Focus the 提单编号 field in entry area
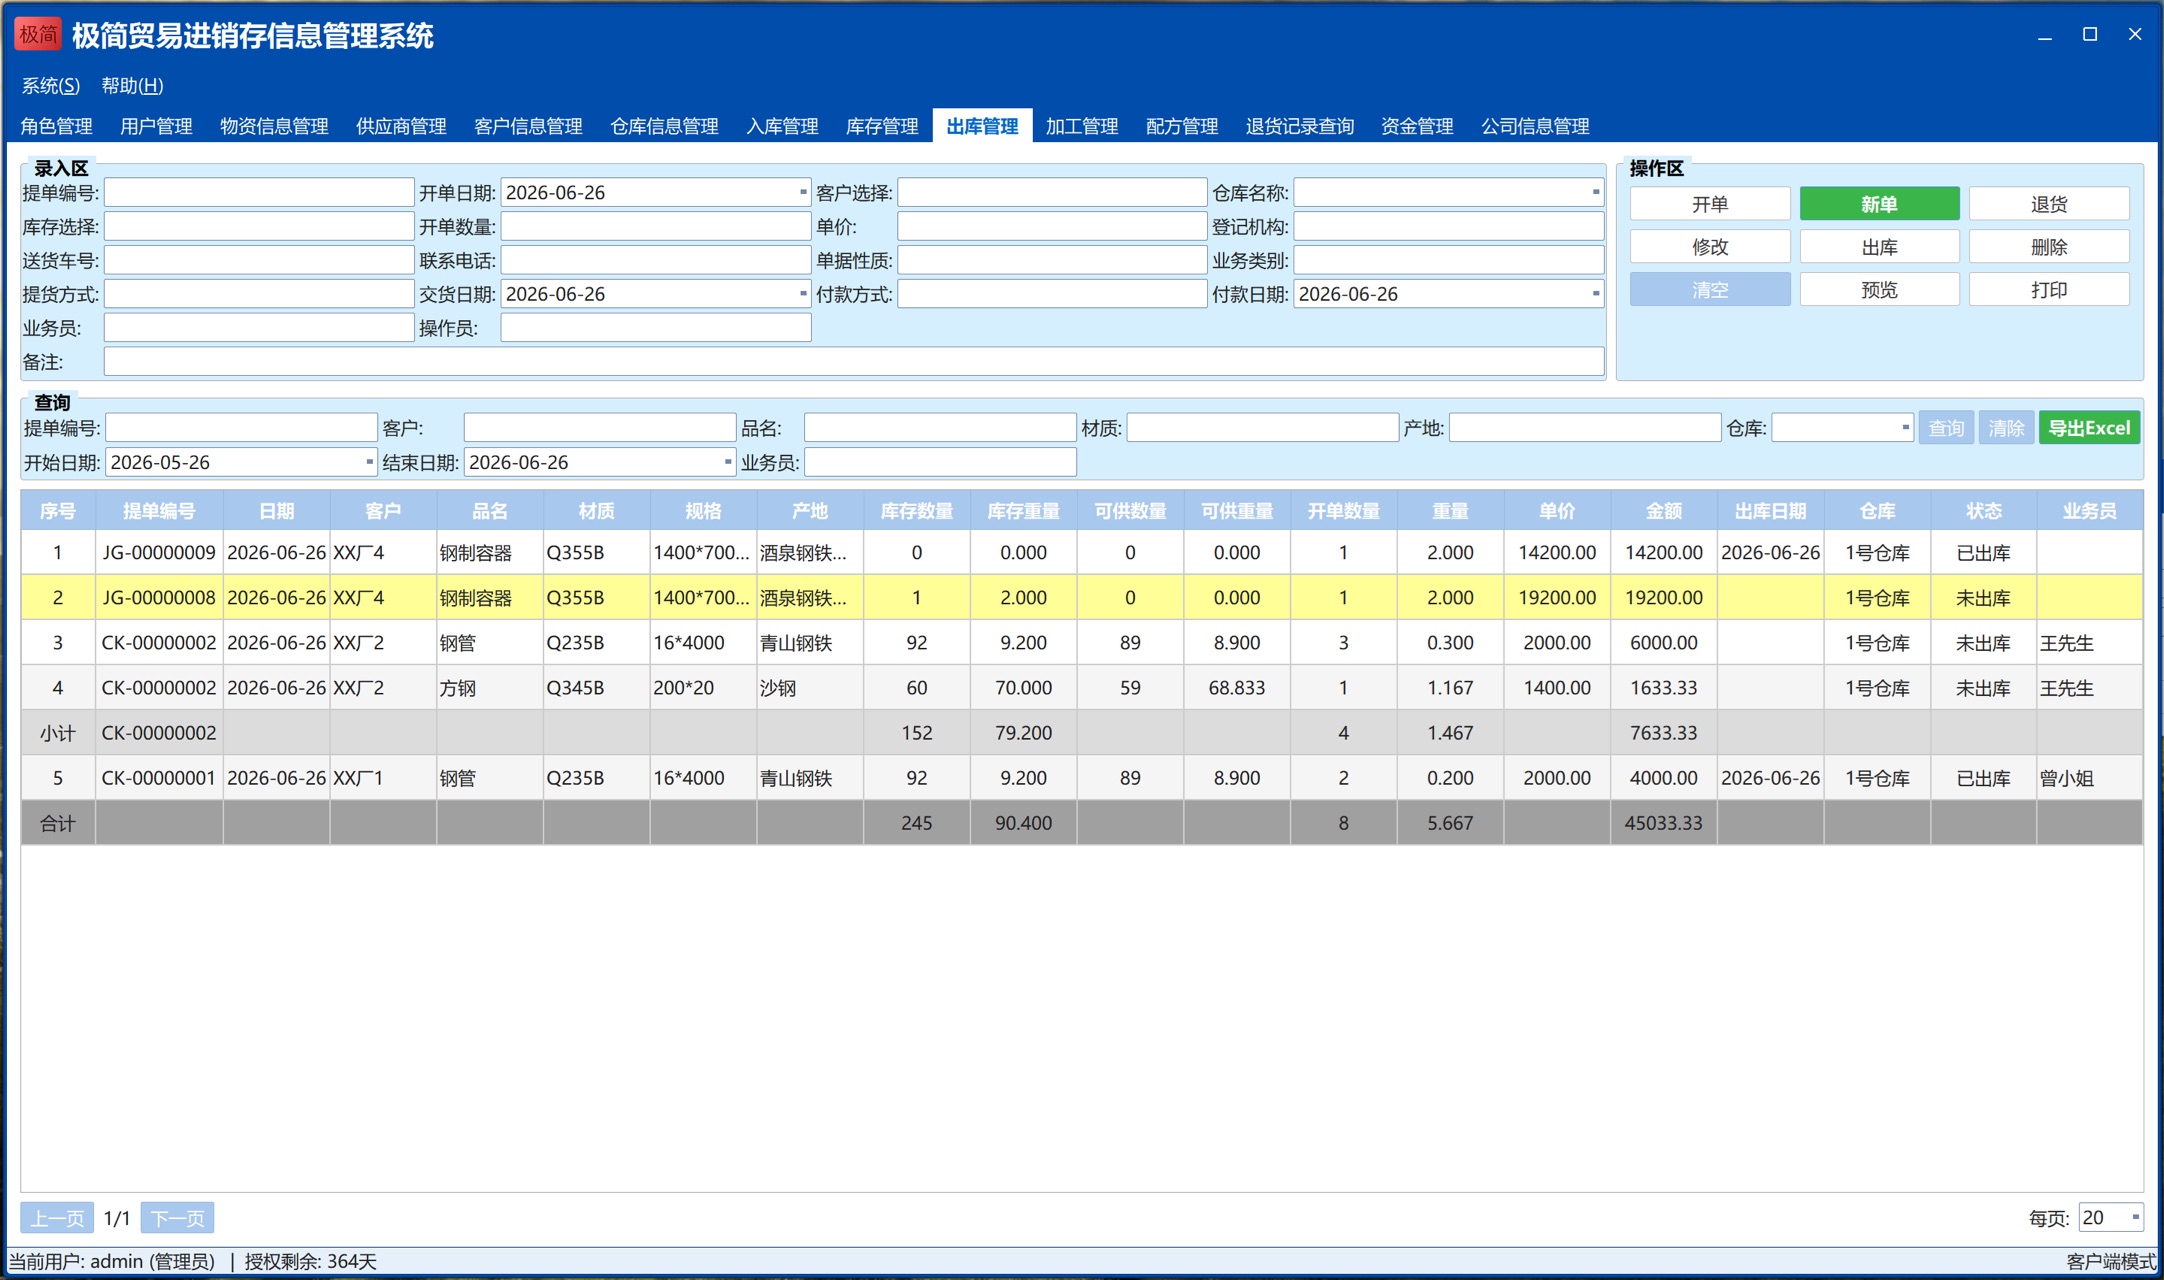2164x1280 pixels. [259, 192]
